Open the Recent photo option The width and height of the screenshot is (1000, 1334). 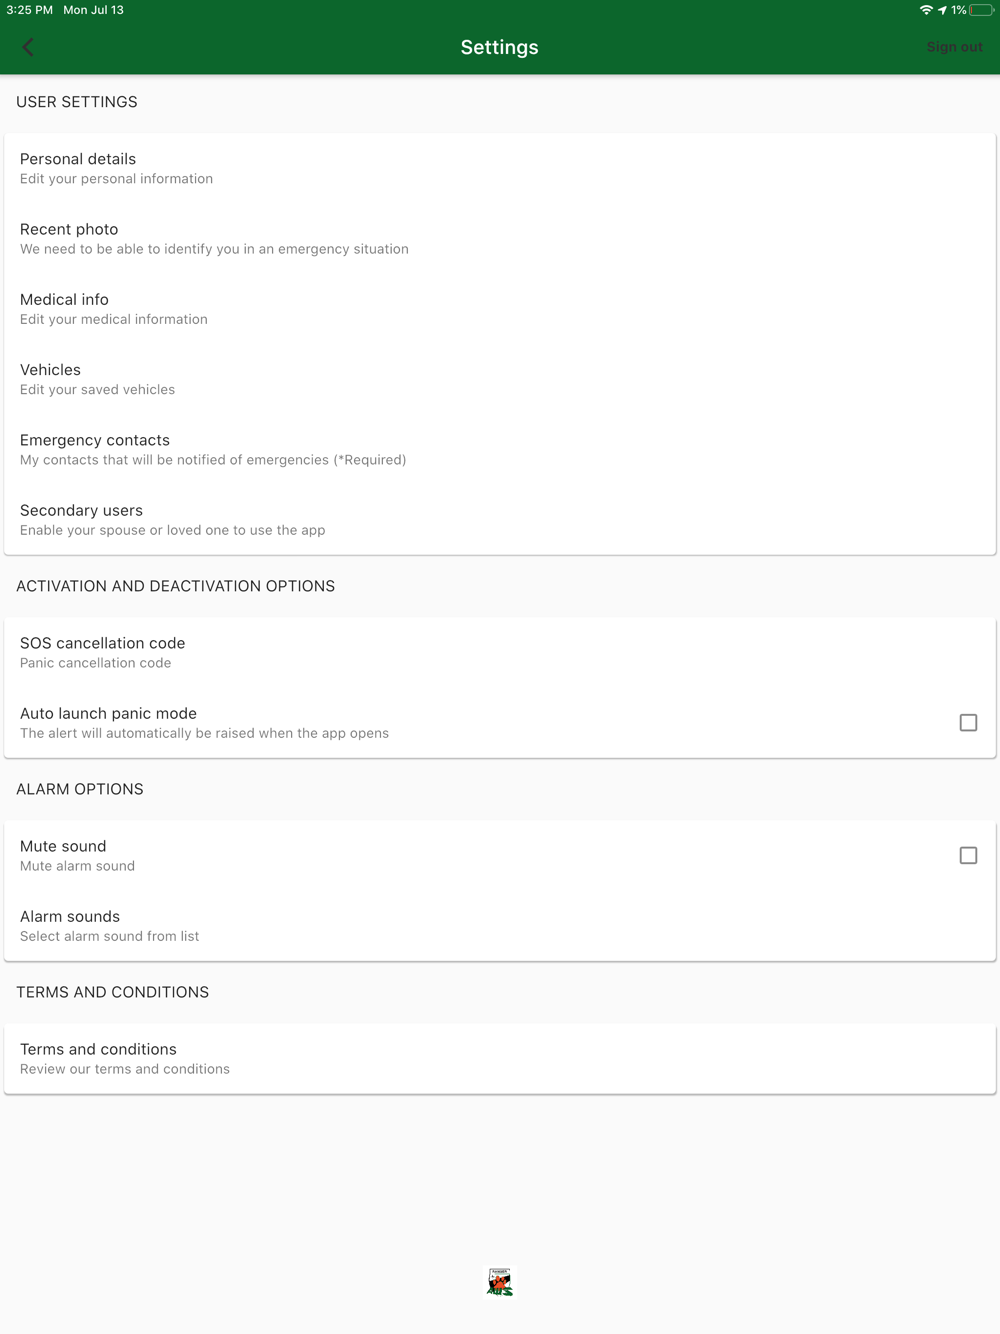tap(500, 238)
